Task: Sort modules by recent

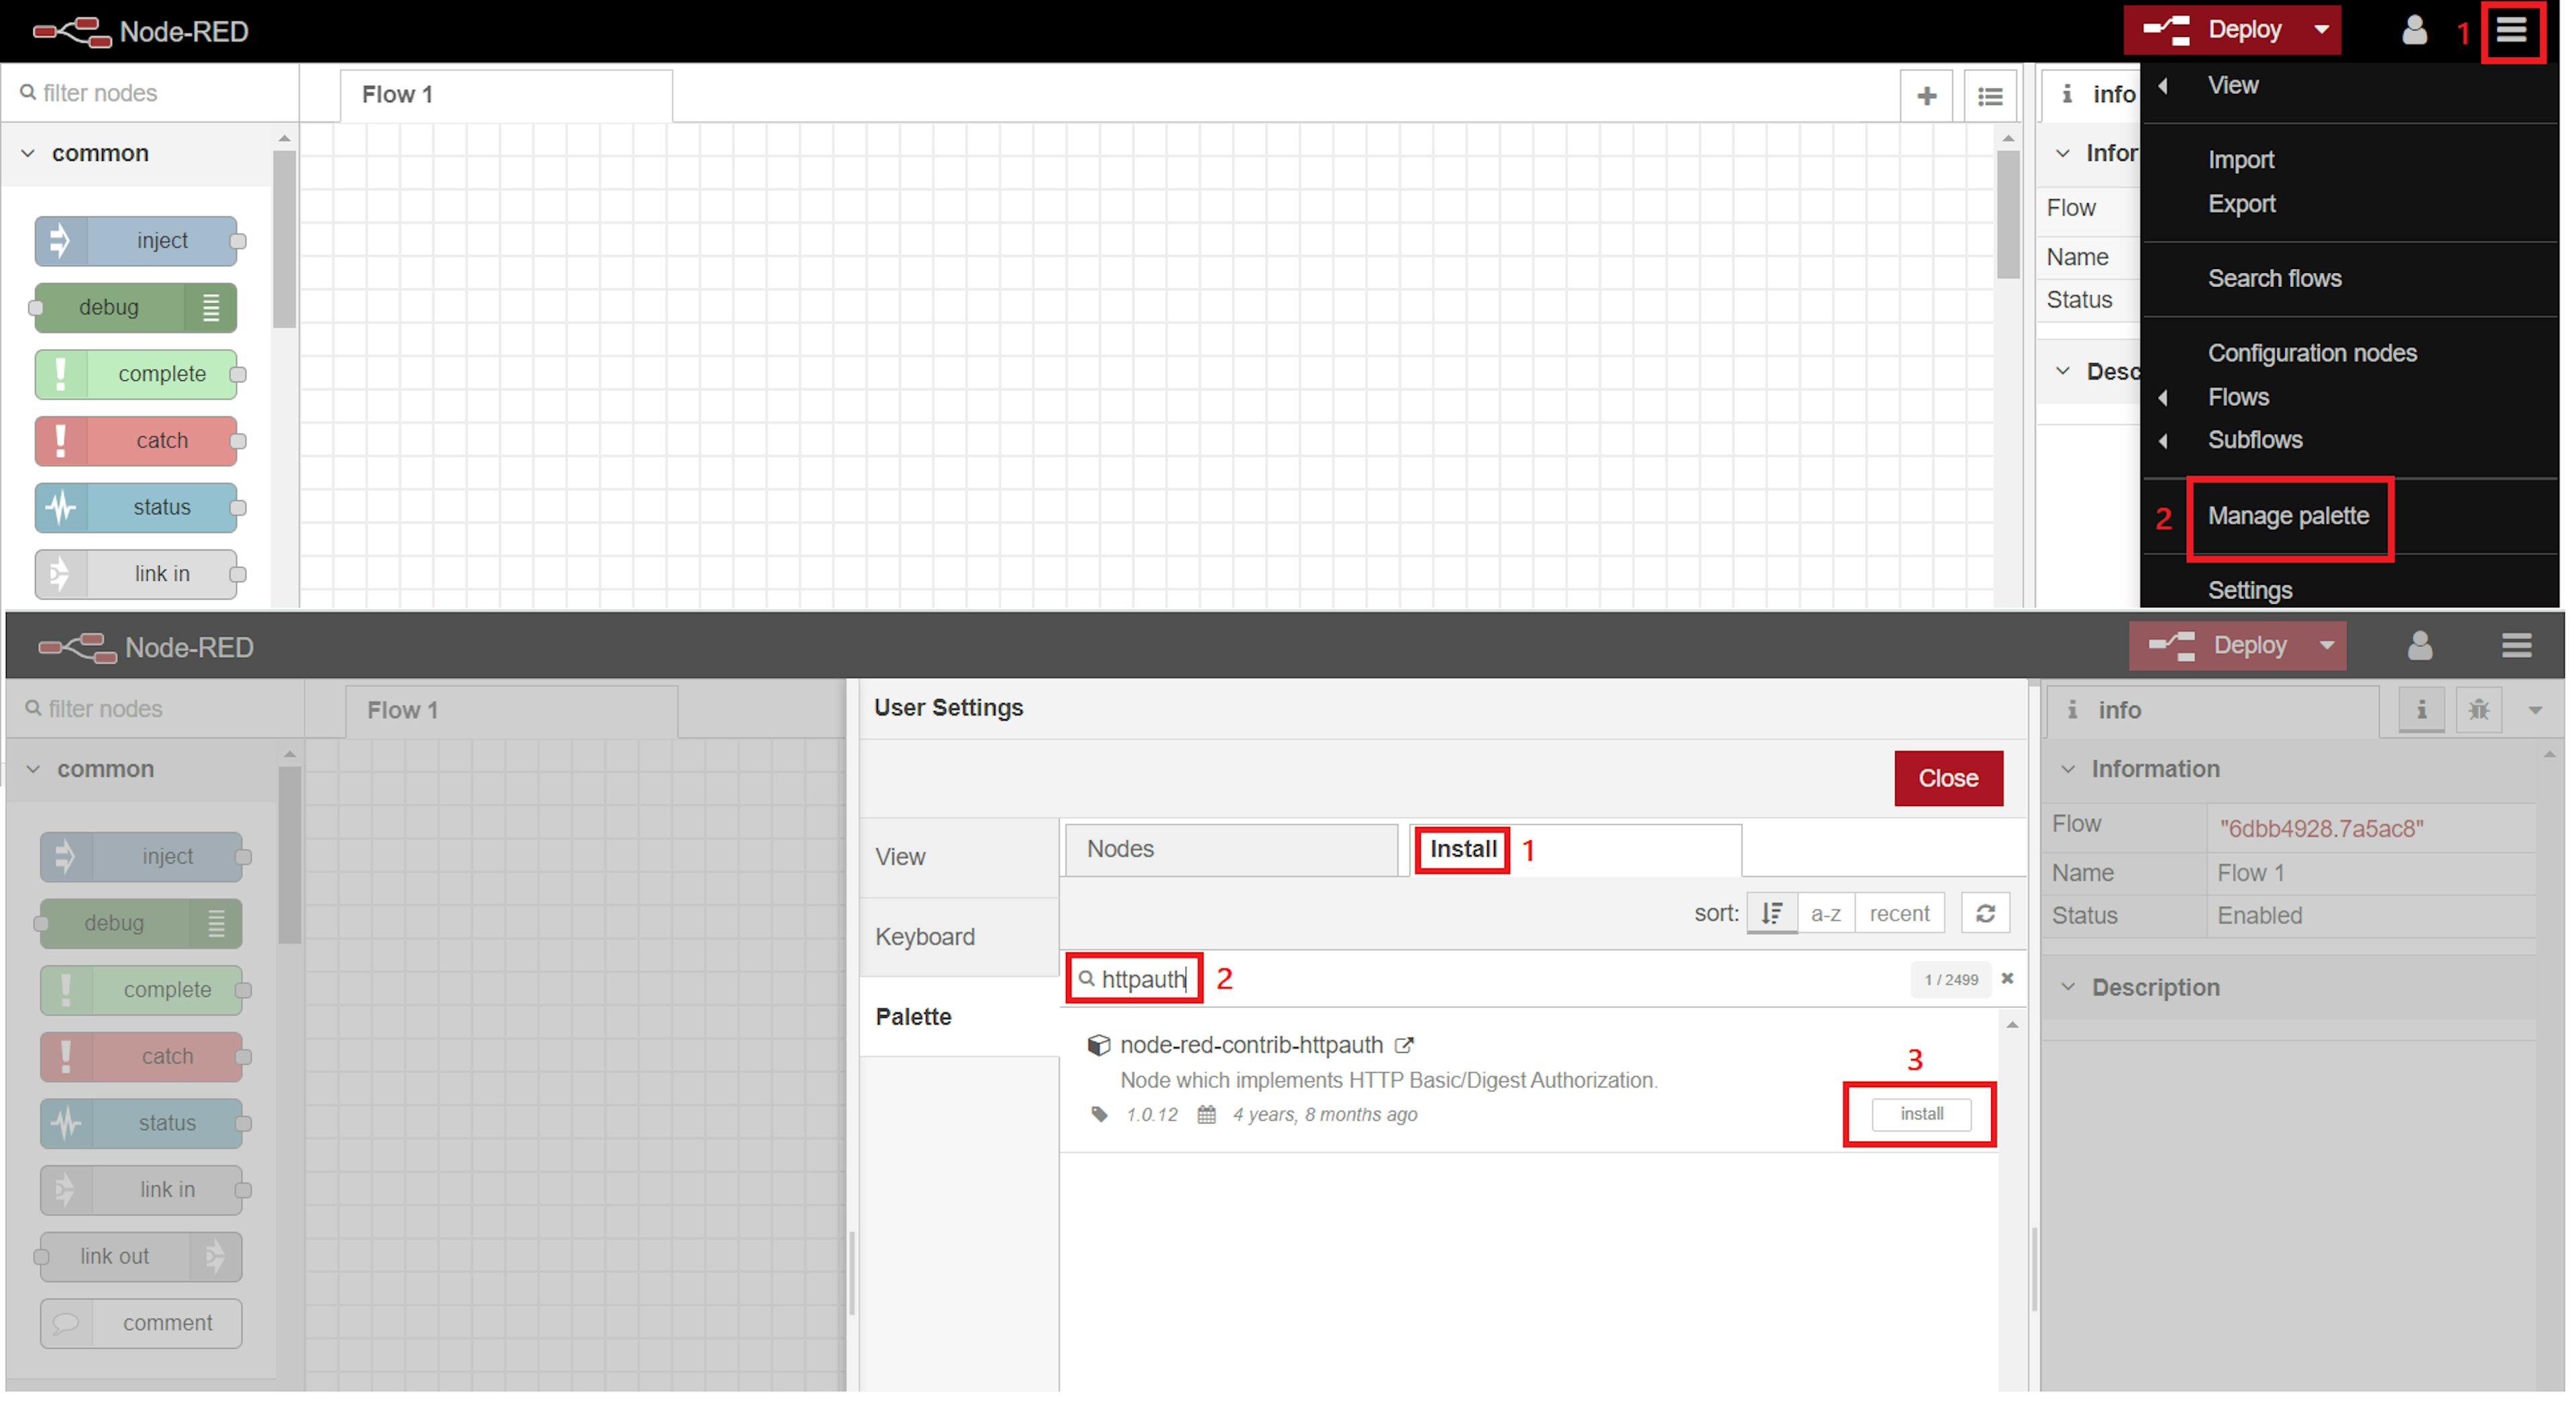Action: (1899, 914)
